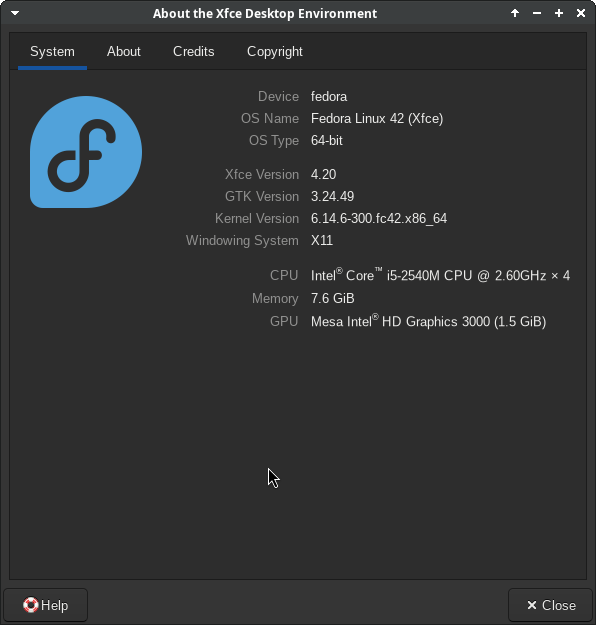
Task: Select the System tab
Action: pos(52,52)
